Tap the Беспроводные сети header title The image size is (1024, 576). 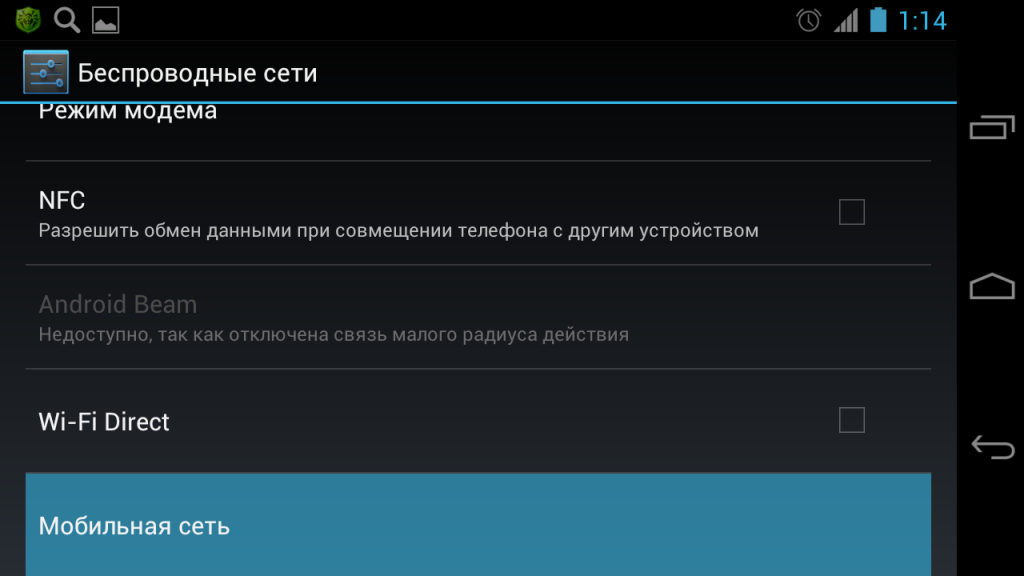197,73
